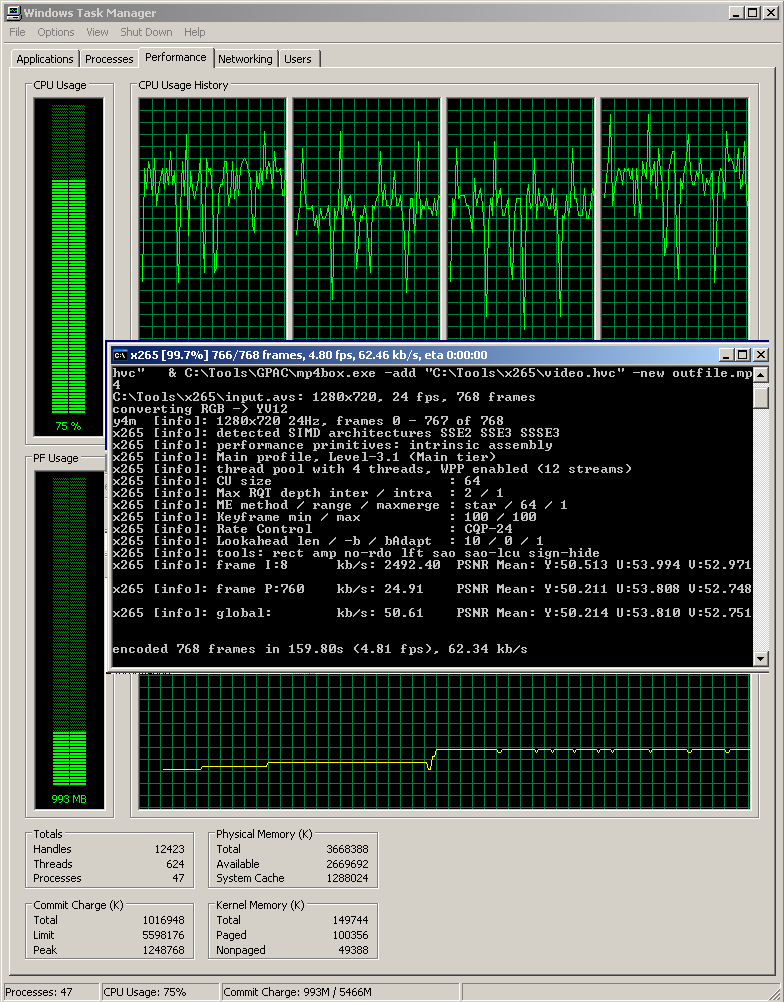Click the first CPU usage history graph
The height and width of the screenshot is (1002, 784).
coord(212,219)
